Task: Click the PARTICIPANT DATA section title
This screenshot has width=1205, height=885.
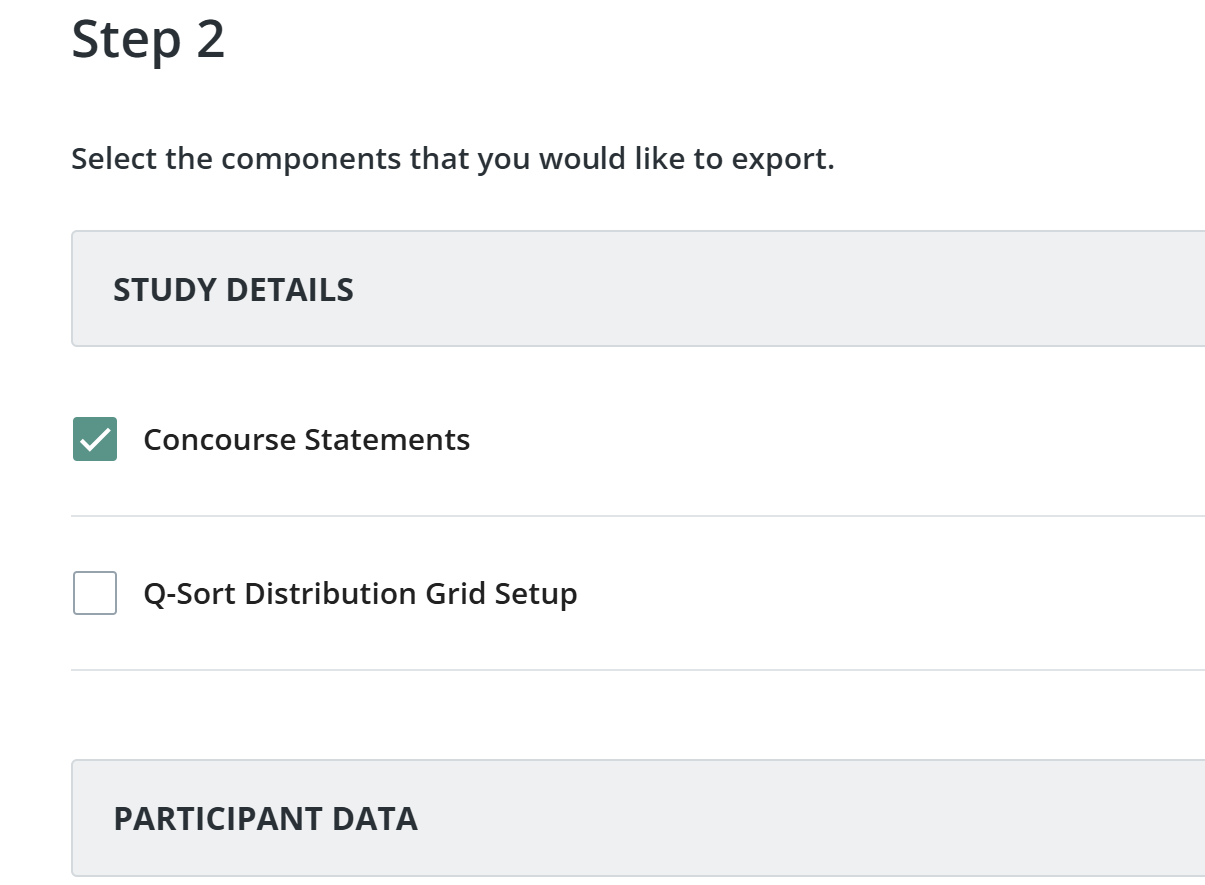Action: pos(265,818)
